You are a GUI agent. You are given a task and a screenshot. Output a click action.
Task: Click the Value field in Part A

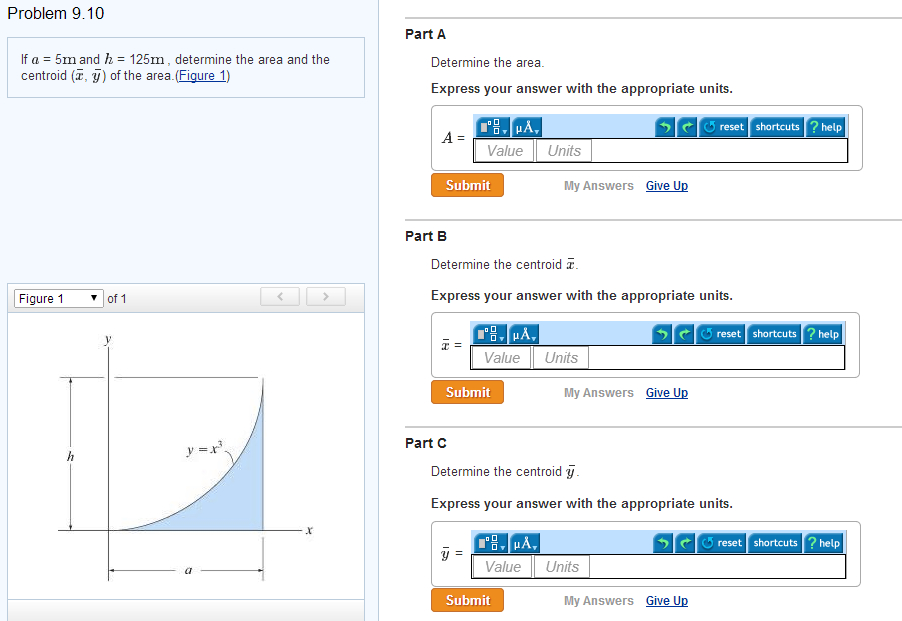pyautogui.click(x=504, y=150)
